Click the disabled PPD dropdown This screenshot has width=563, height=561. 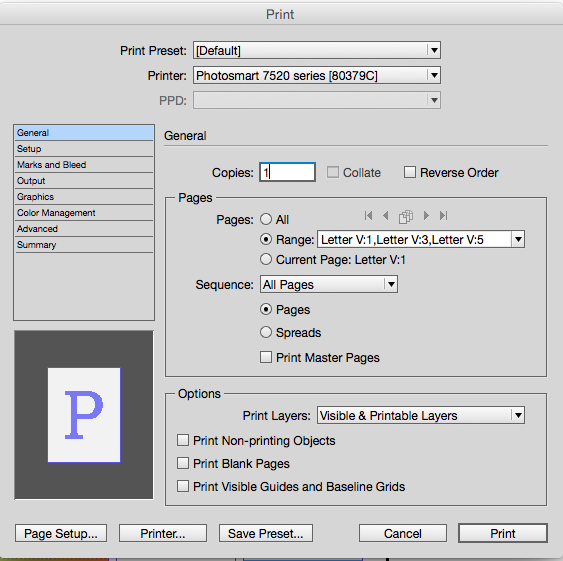[x=317, y=101]
